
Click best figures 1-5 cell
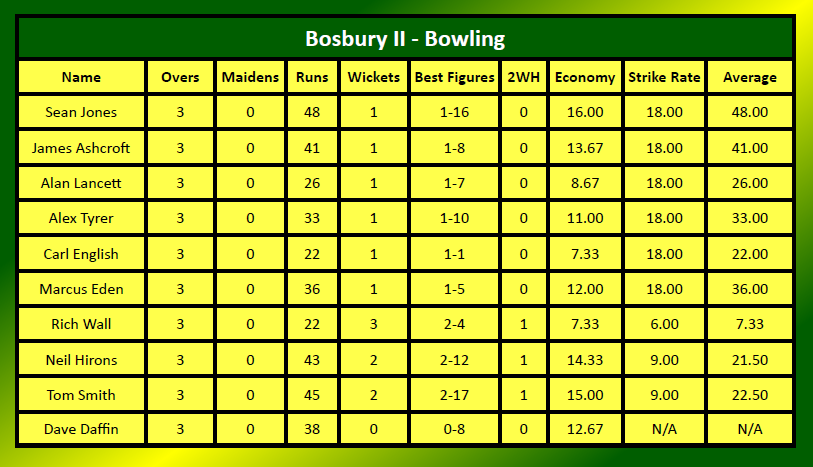pyautogui.click(x=455, y=289)
